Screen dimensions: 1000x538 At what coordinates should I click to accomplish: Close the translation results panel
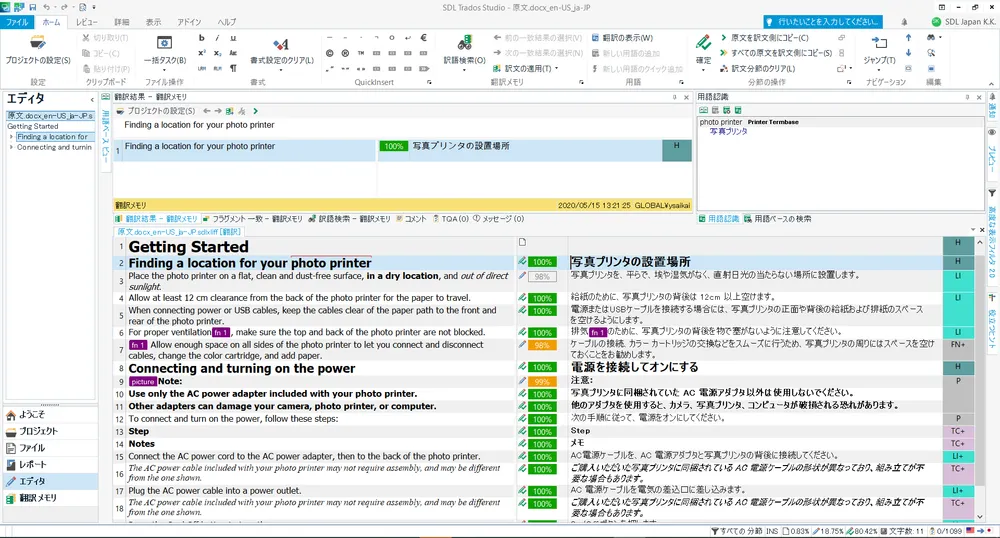coord(686,98)
